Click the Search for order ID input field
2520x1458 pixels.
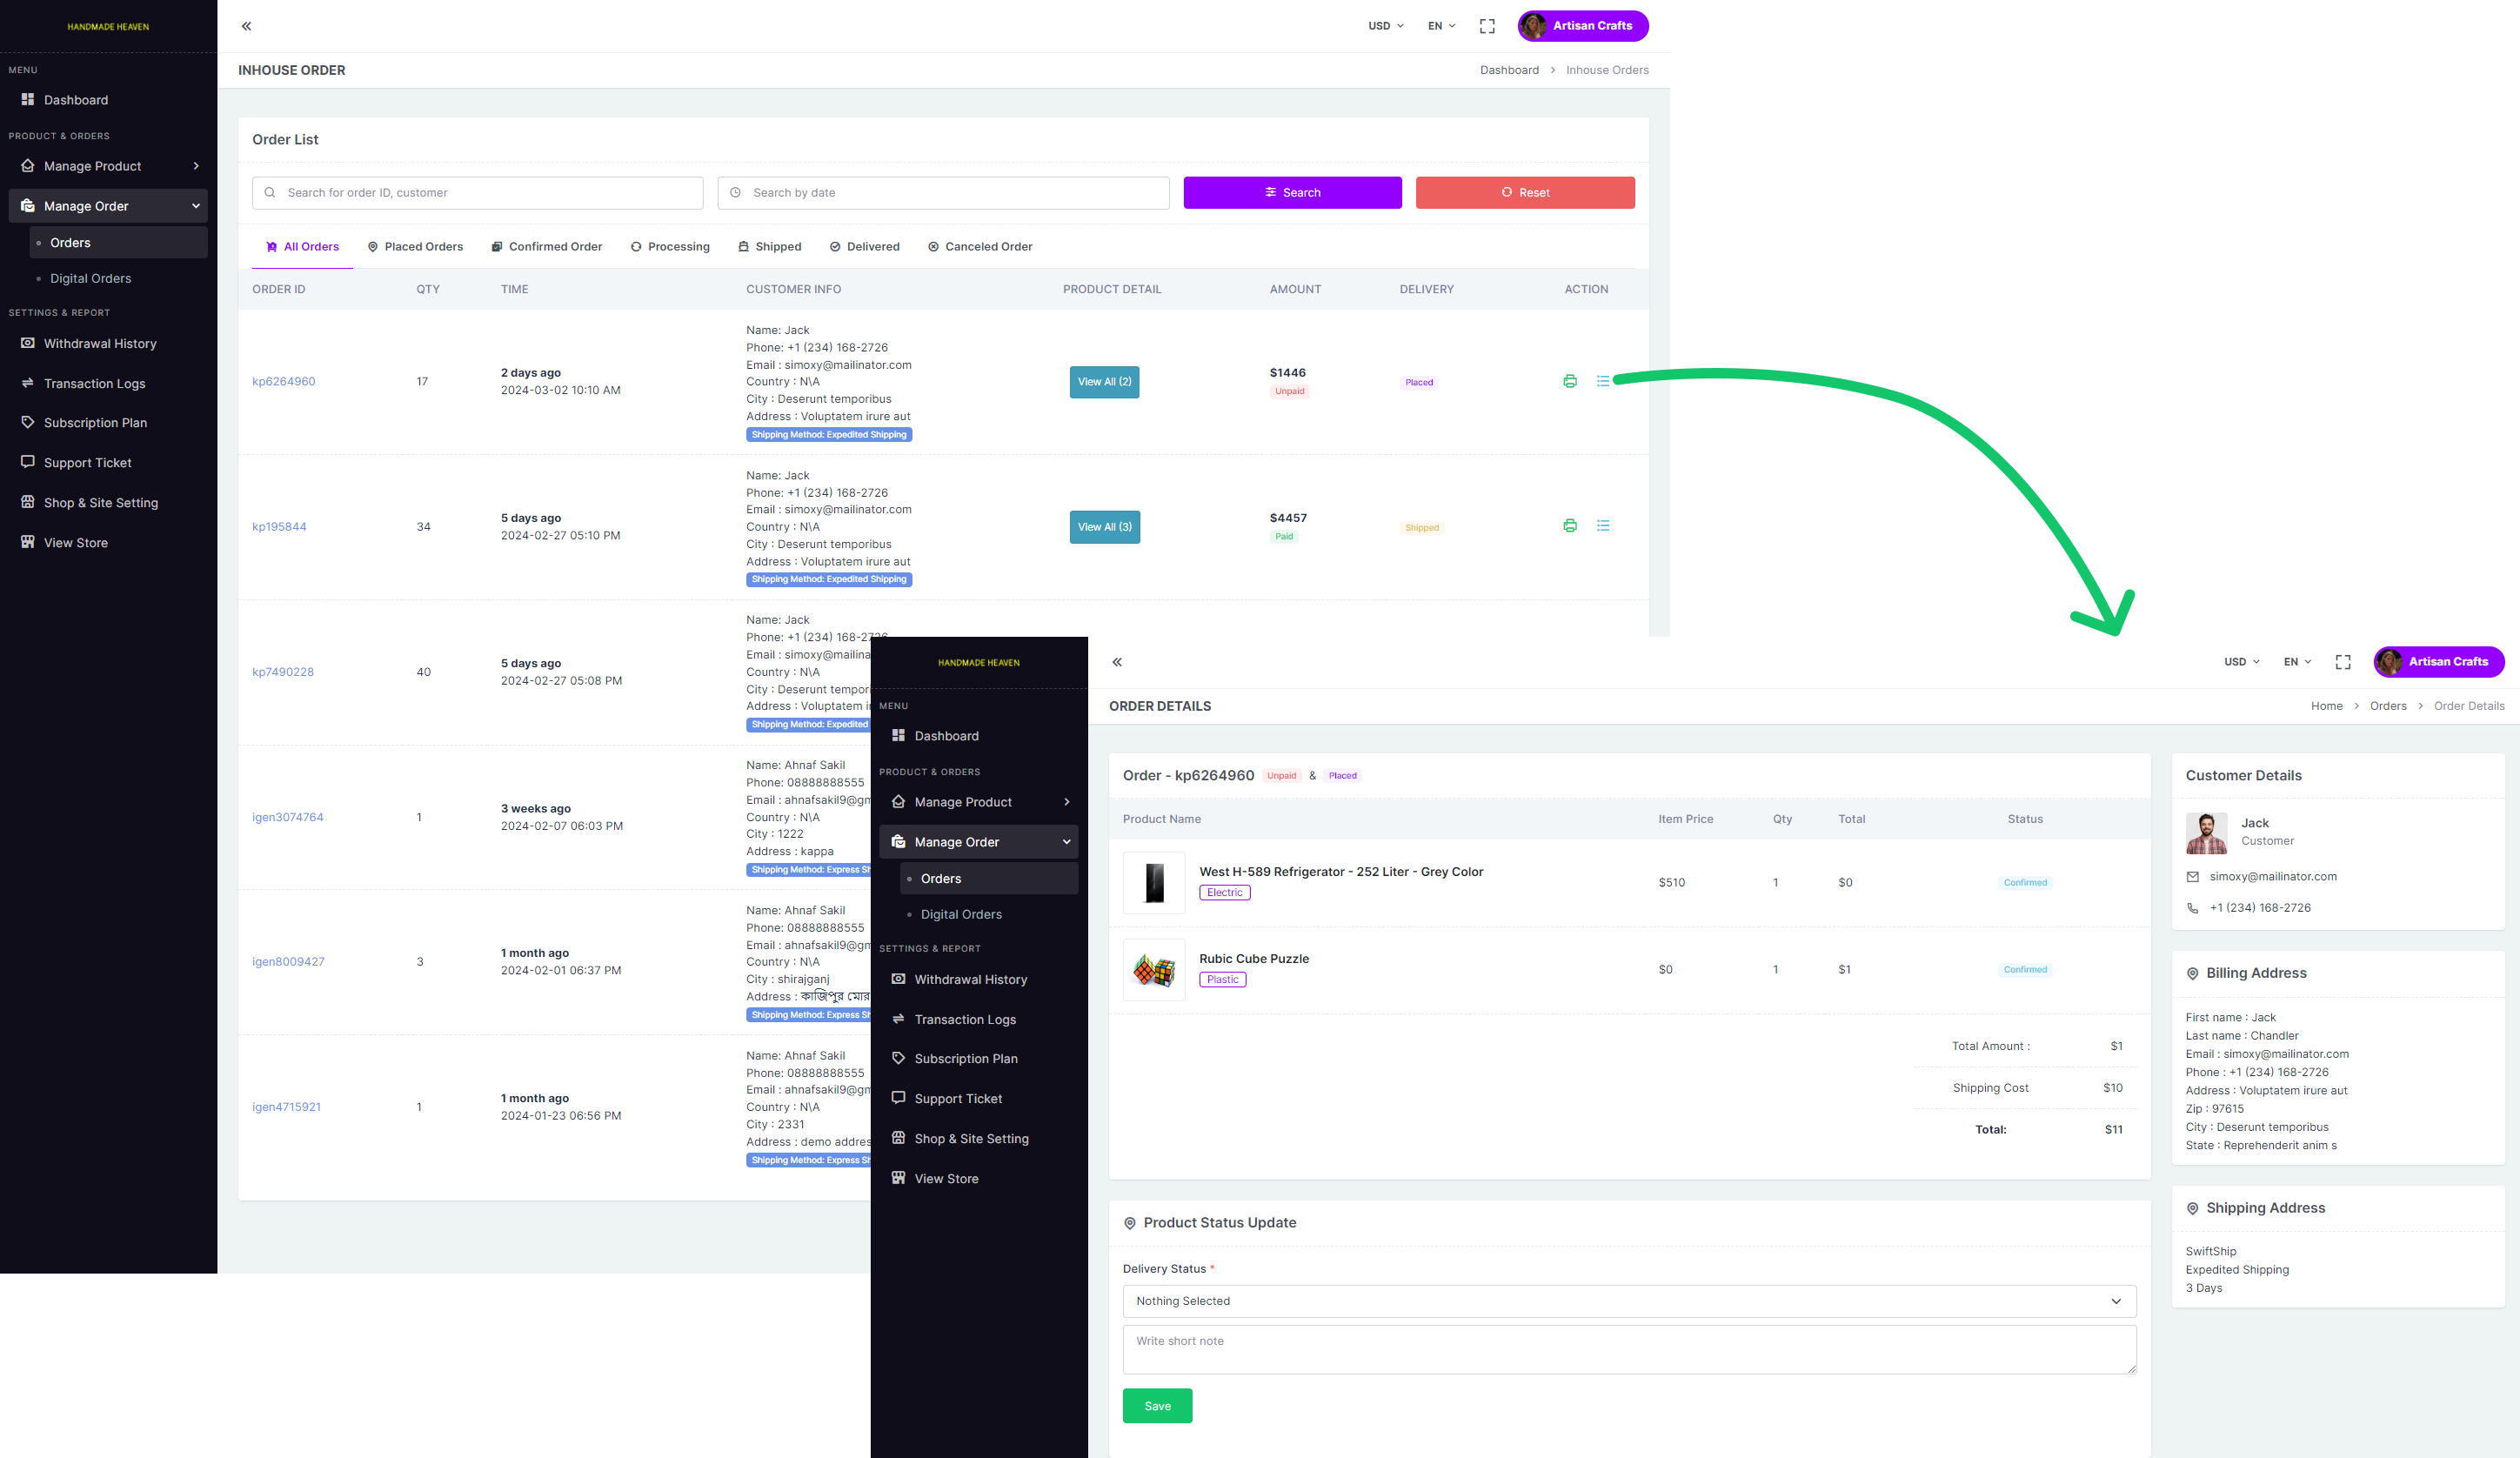coord(478,193)
